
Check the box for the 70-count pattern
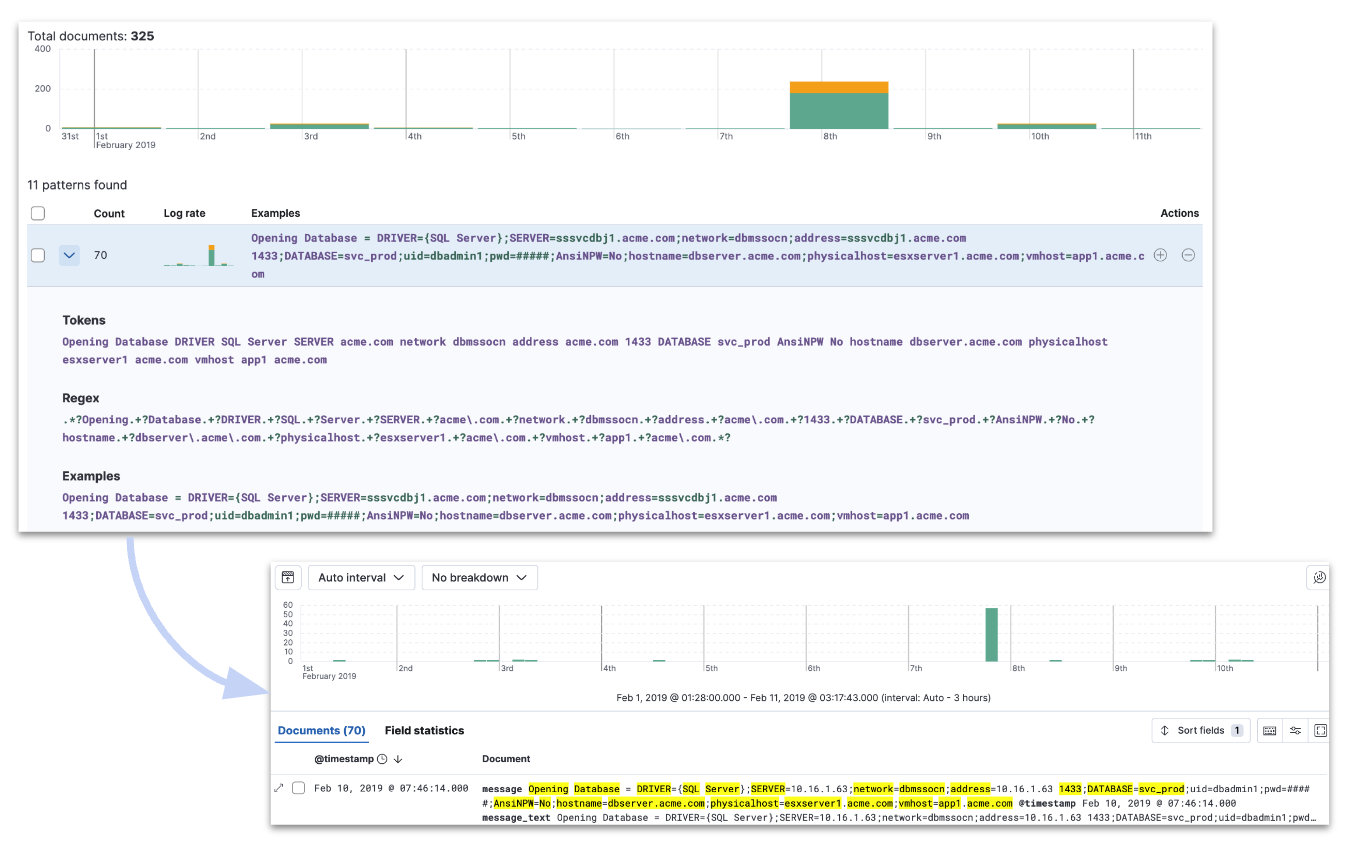(x=38, y=255)
